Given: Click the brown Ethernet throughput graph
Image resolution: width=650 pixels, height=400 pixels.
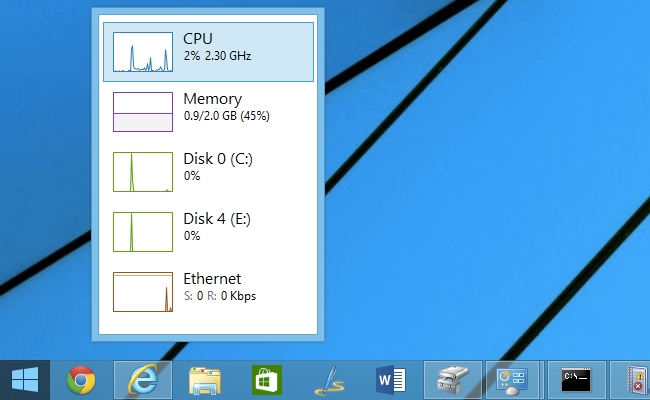Looking at the screenshot, I should point(143,292).
